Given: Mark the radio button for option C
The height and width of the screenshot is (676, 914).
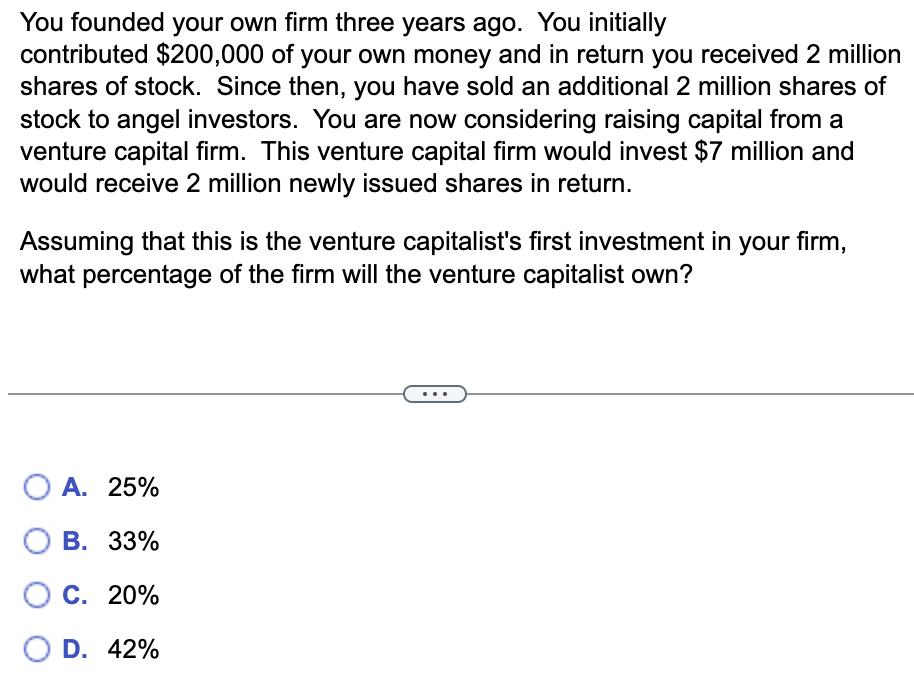Looking at the screenshot, I should click(37, 595).
